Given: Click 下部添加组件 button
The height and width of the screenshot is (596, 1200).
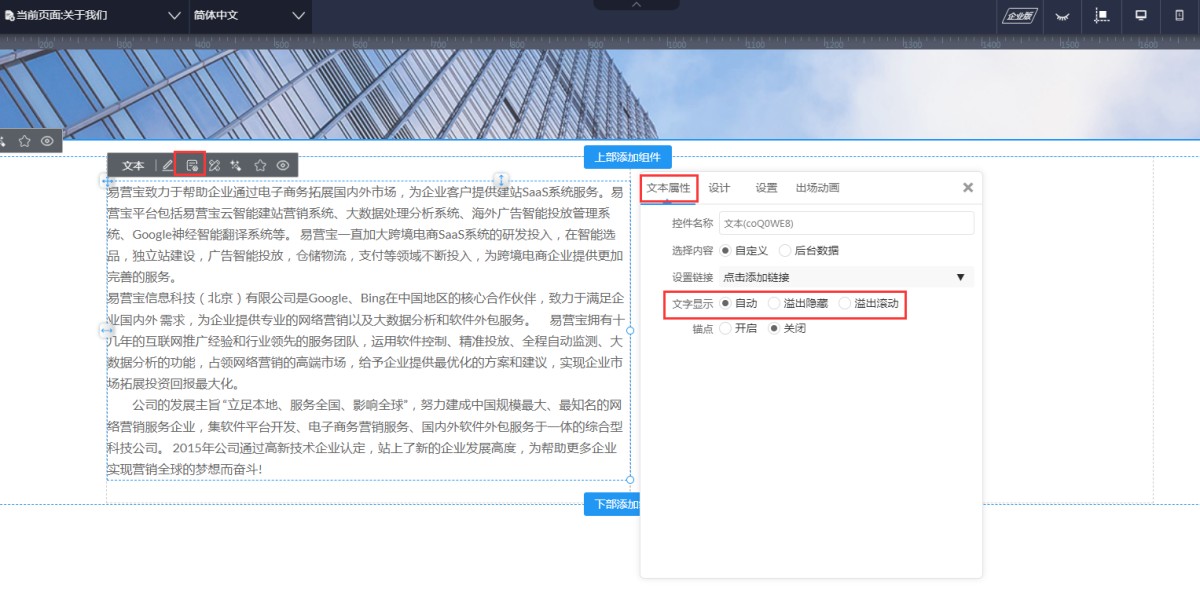Looking at the screenshot, I should coord(612,504).
